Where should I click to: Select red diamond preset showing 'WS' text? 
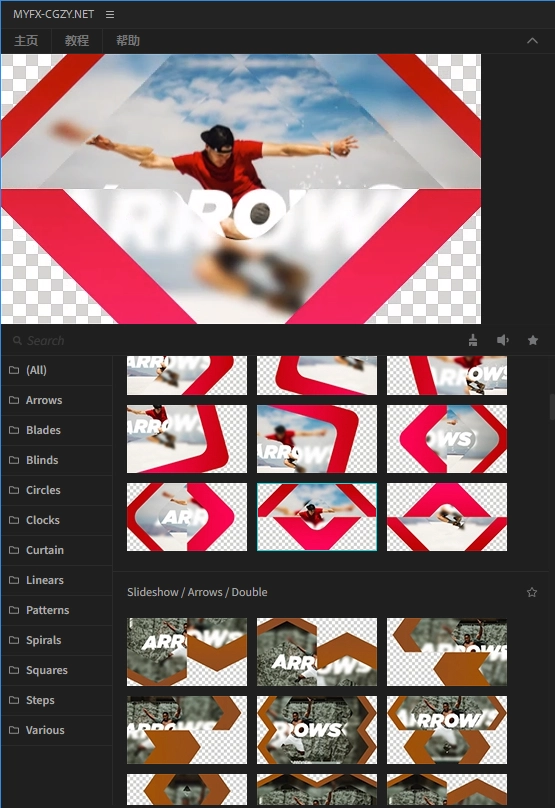click(x=447, y=439)
